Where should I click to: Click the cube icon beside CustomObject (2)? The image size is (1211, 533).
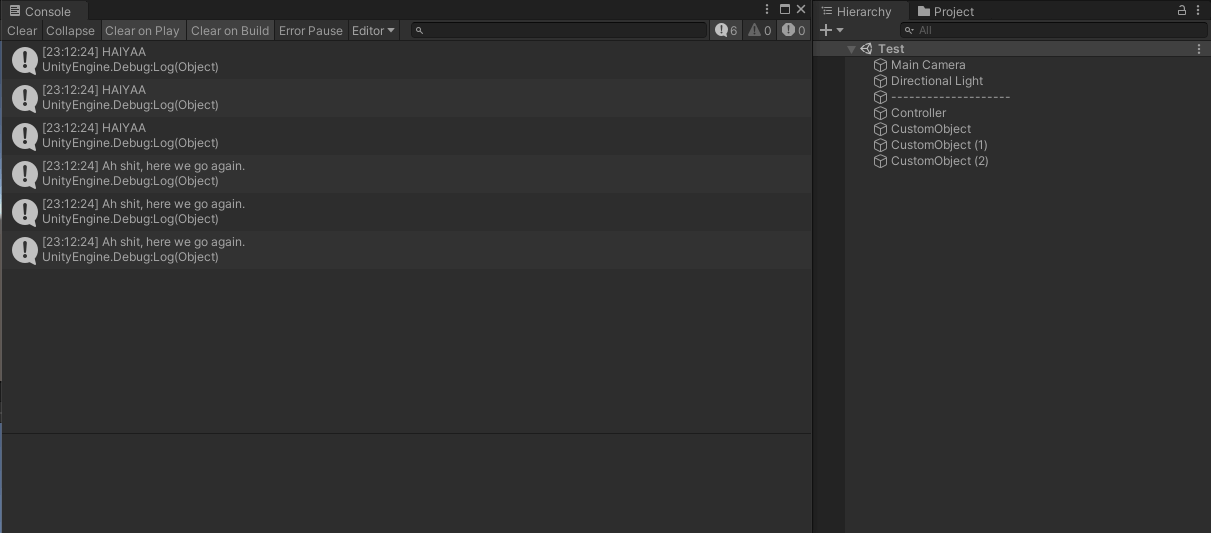[x=881, y=161]
